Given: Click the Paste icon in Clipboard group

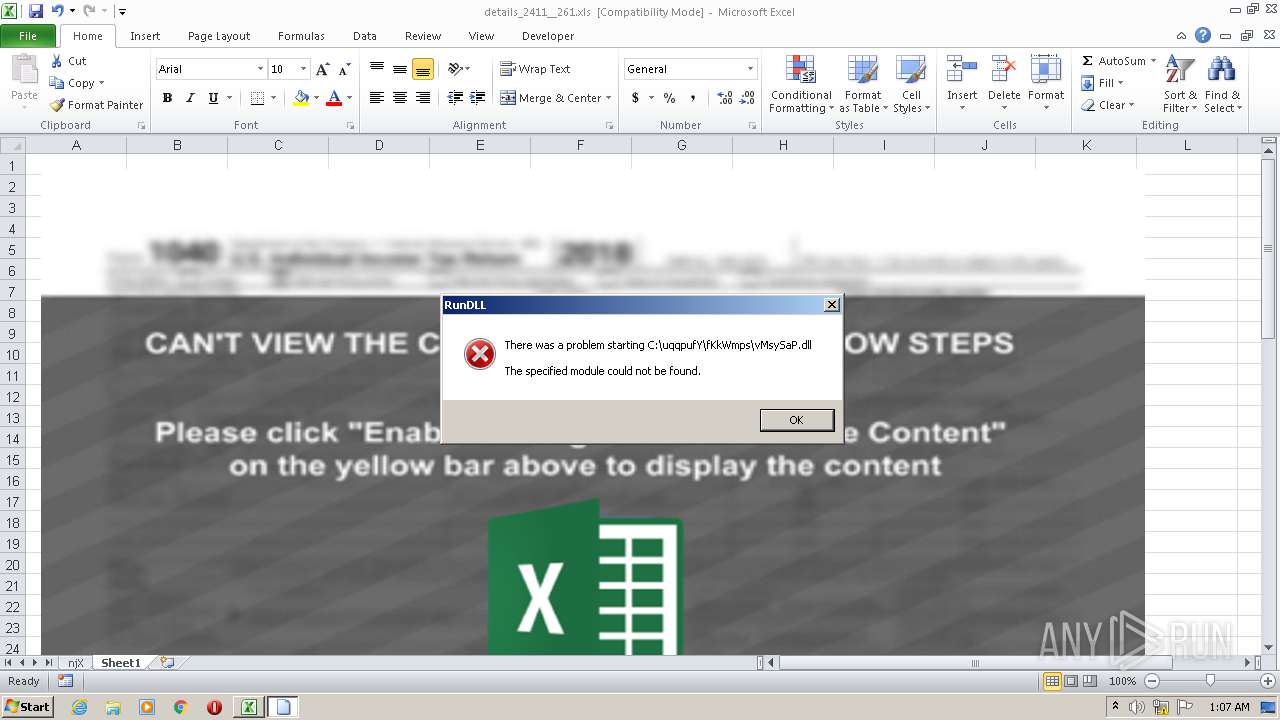Looking at the screenshot, I should (24, 71).
